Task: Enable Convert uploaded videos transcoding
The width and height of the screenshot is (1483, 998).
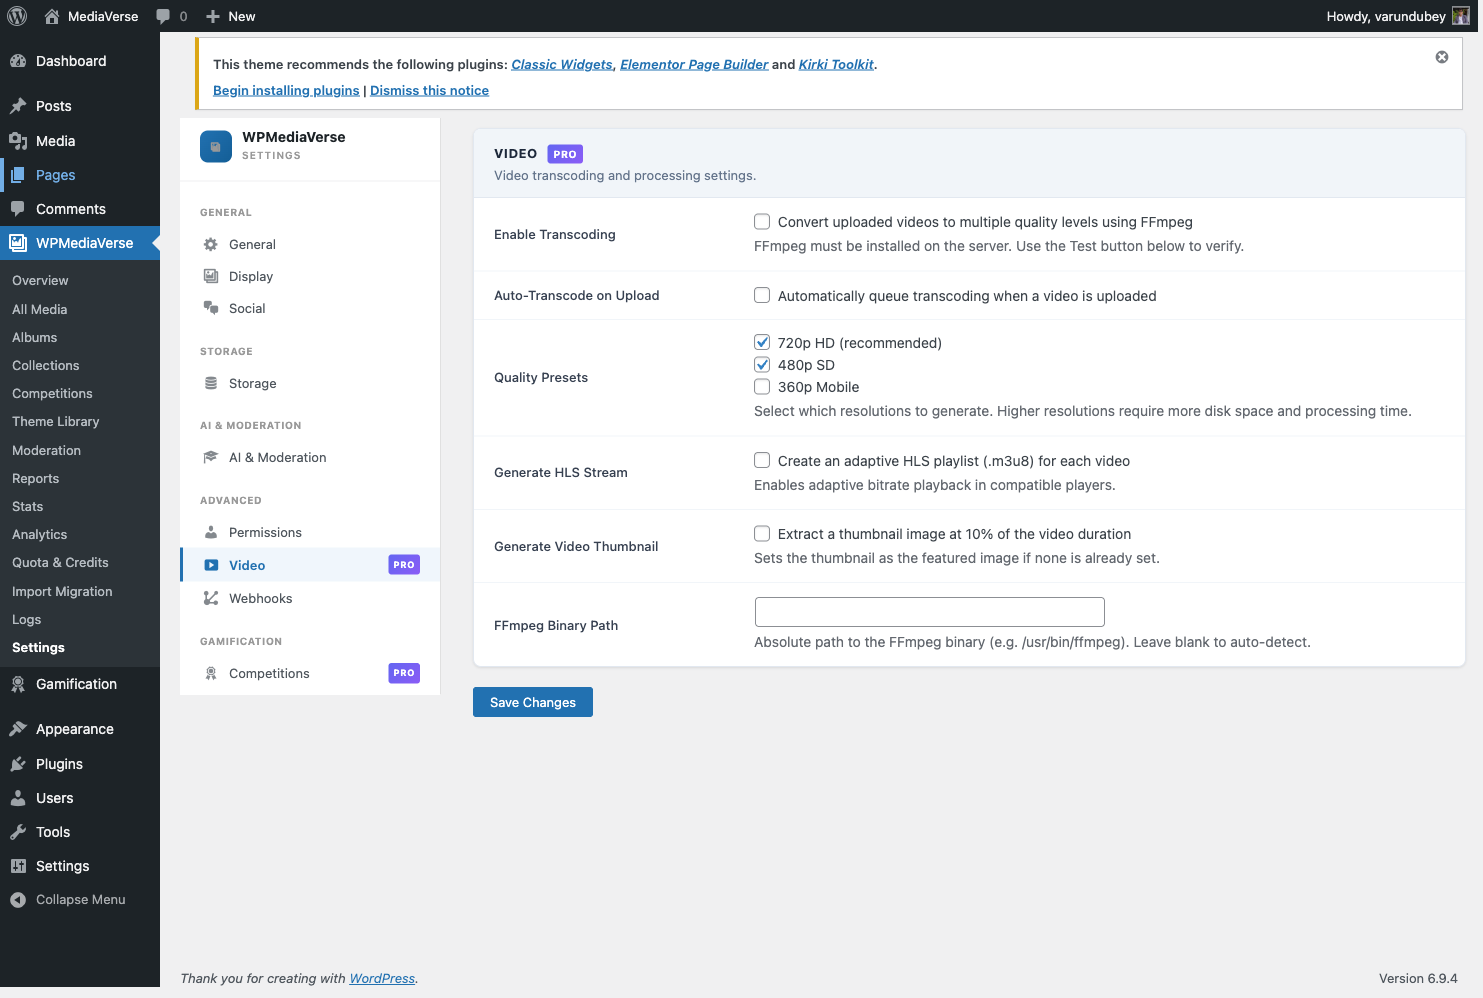Action: pyautogui.click(x=761, y=221)
